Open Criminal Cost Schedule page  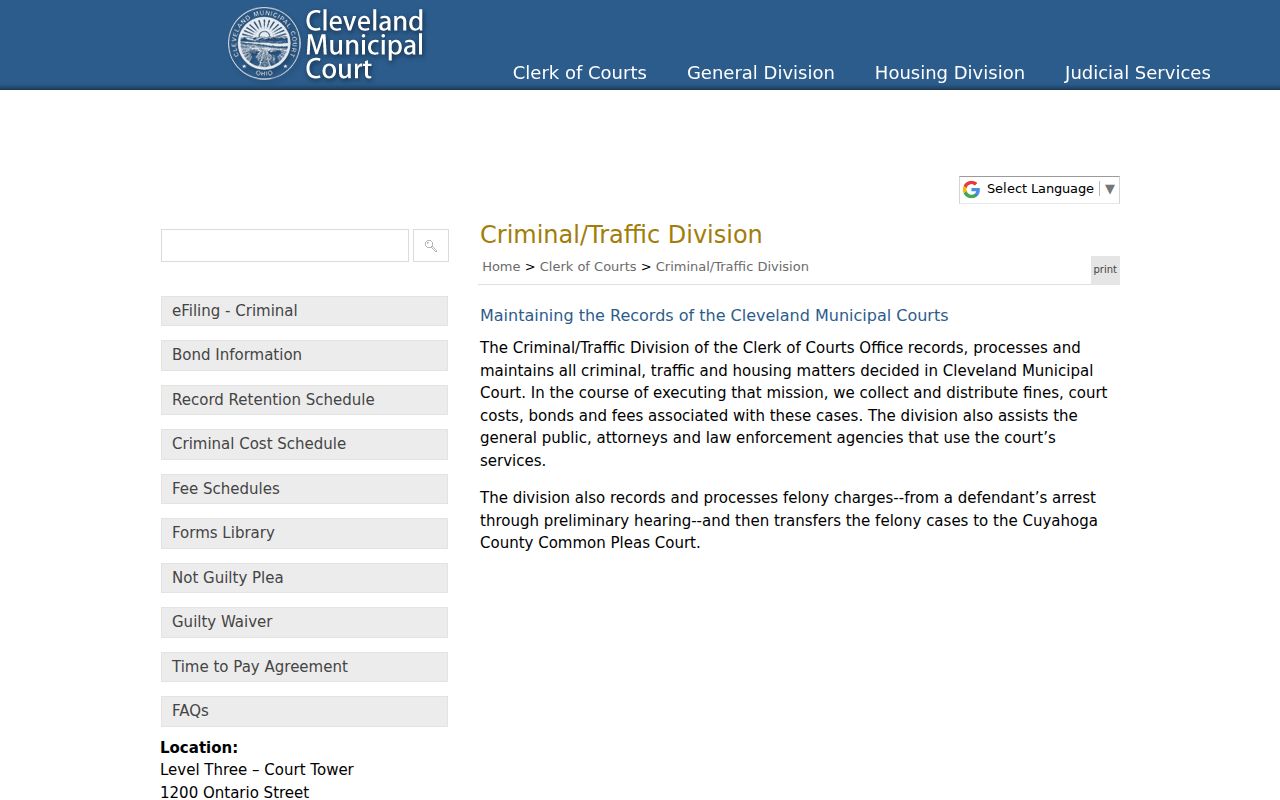click(304, 444)
